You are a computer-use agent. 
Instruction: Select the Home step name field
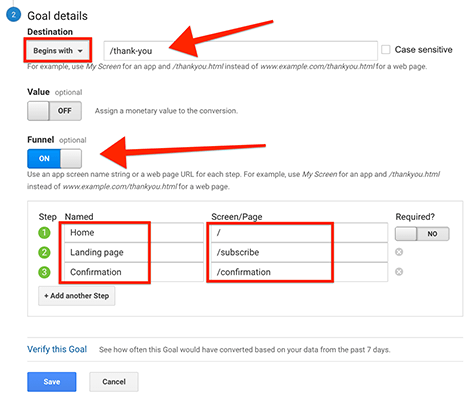click(134, 233)
